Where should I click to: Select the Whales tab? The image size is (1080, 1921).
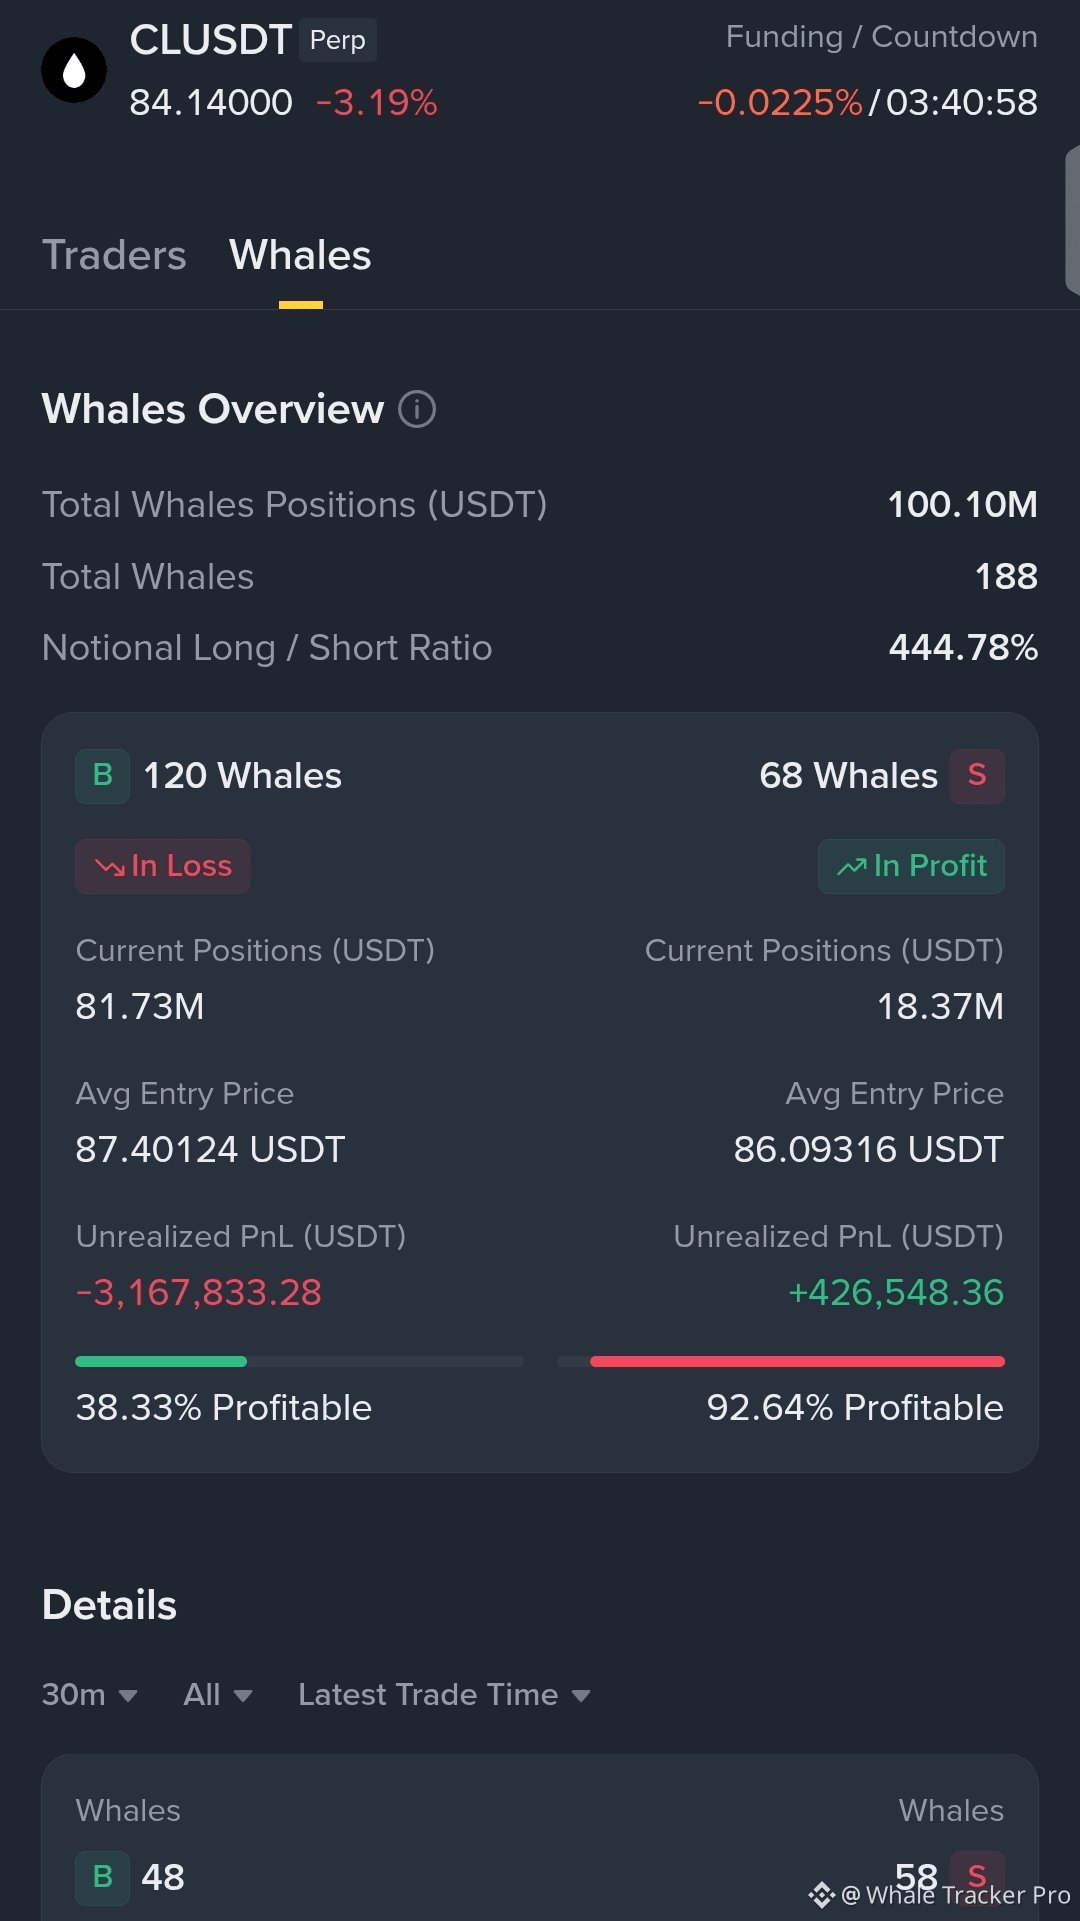pos(300,256)
